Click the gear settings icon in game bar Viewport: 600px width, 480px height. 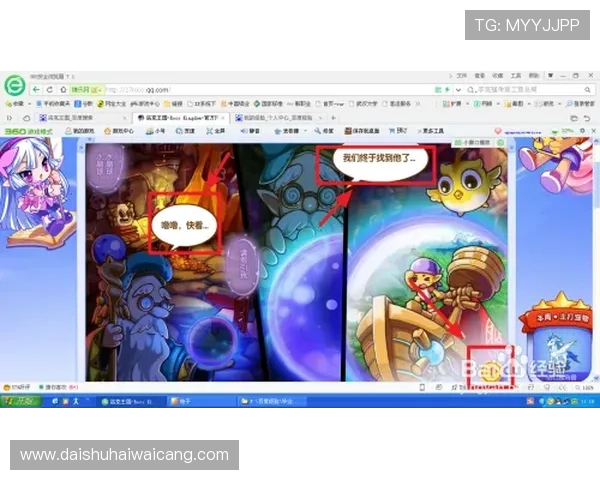click(x=582, y=131)
